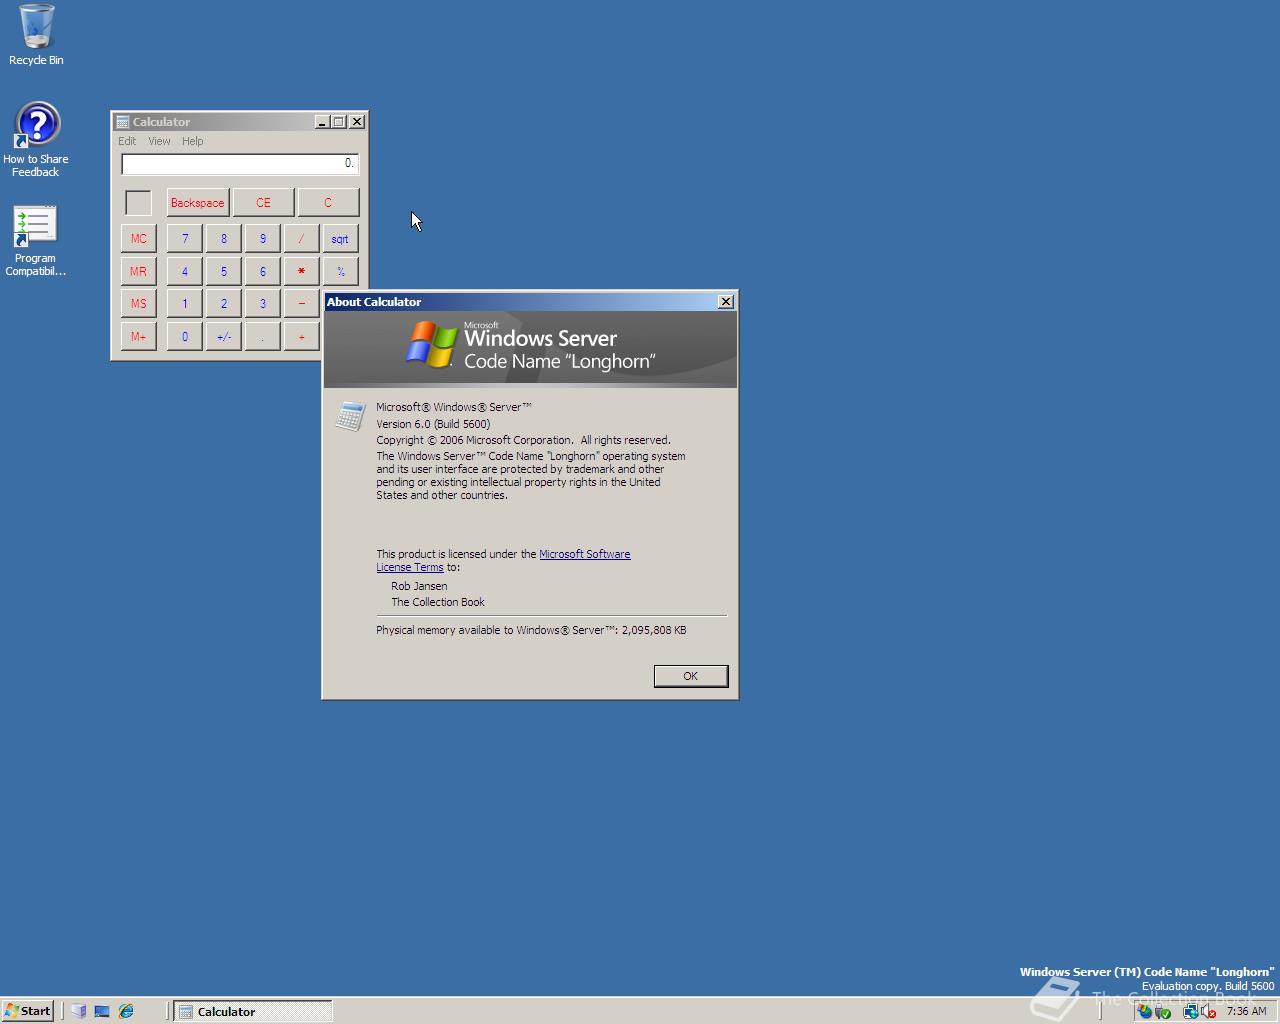Click the minus (-) button
Viewport: 1280px width, 1024px height.
click(x=301, y=303)
